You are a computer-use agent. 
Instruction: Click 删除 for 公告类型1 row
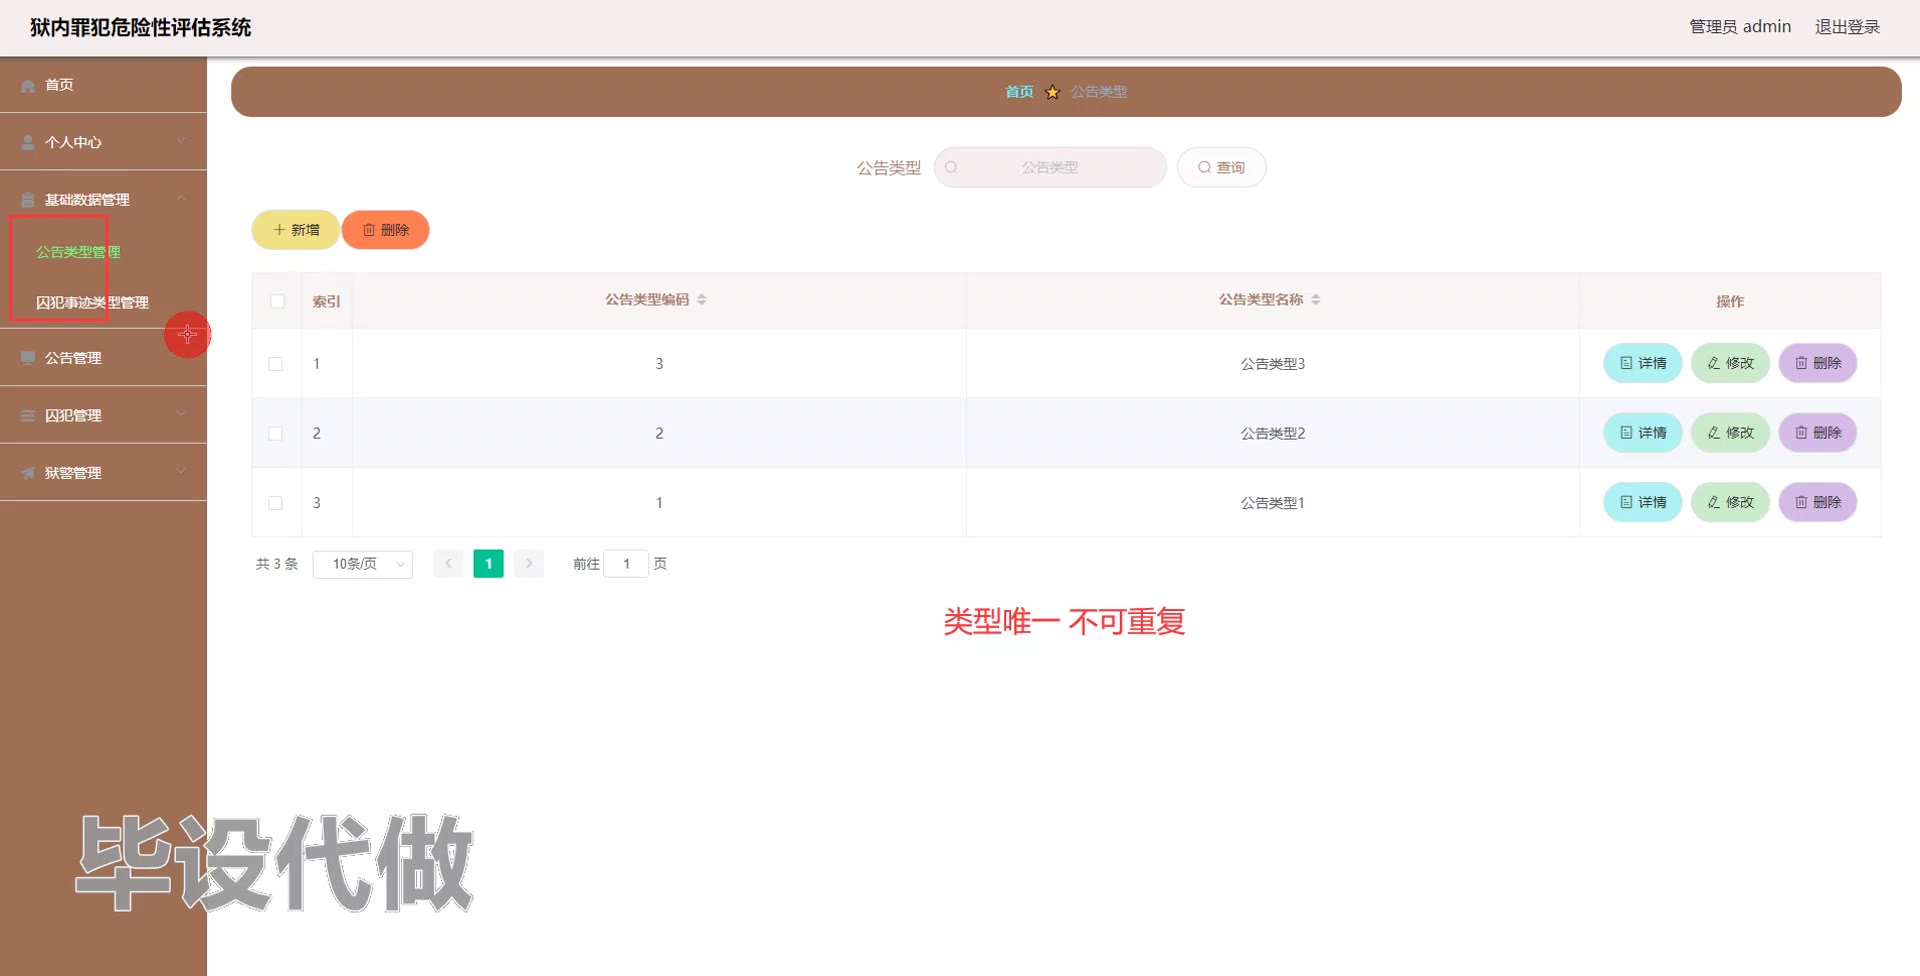1818,502
